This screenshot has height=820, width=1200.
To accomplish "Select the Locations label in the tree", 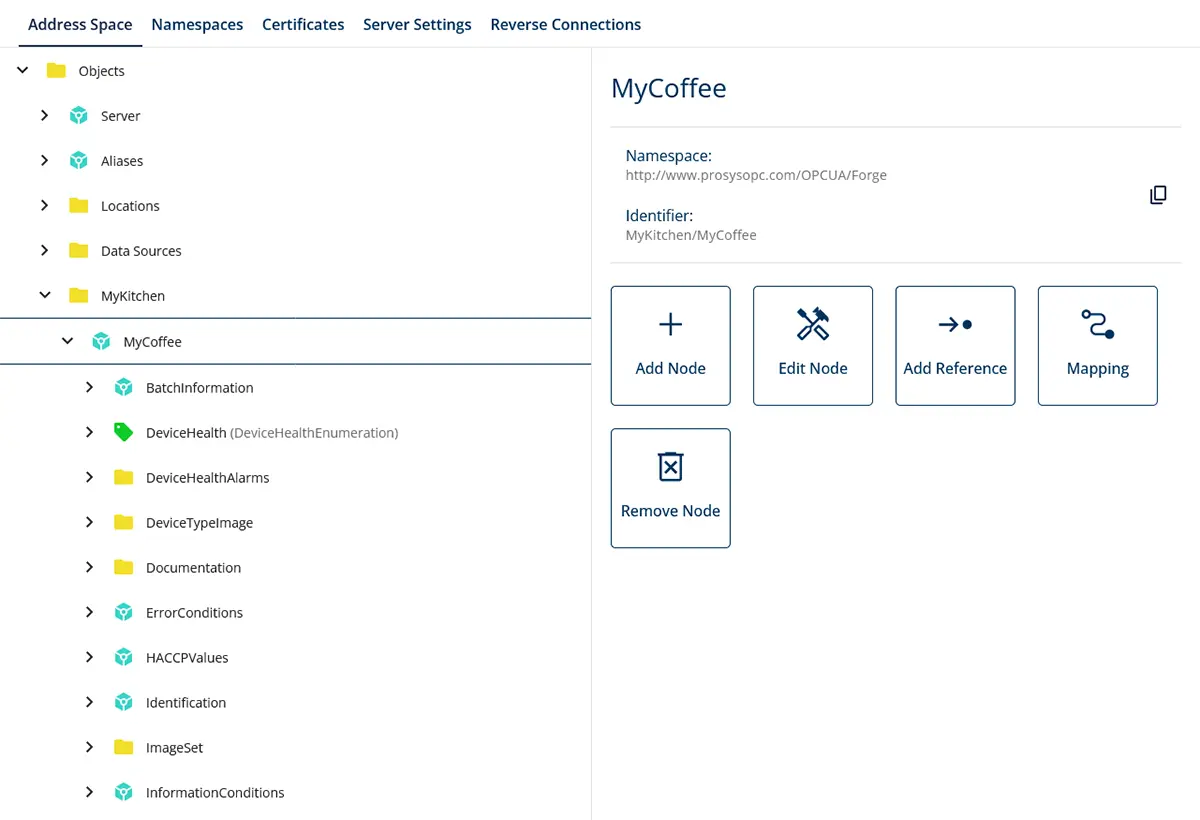I will pyautogui.click(x=130, y=206).
